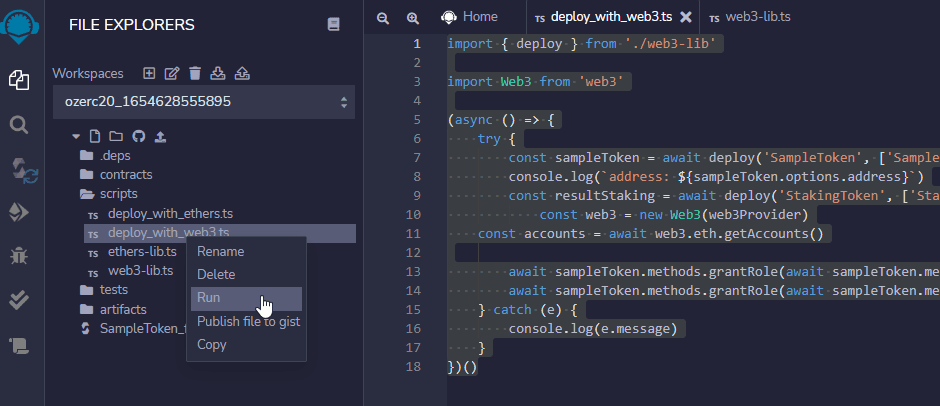The width and height of the screenshot is (940, 406).
Task: Open the workspace ozerc20_1654628555895 dropdown
Action: 204,102
